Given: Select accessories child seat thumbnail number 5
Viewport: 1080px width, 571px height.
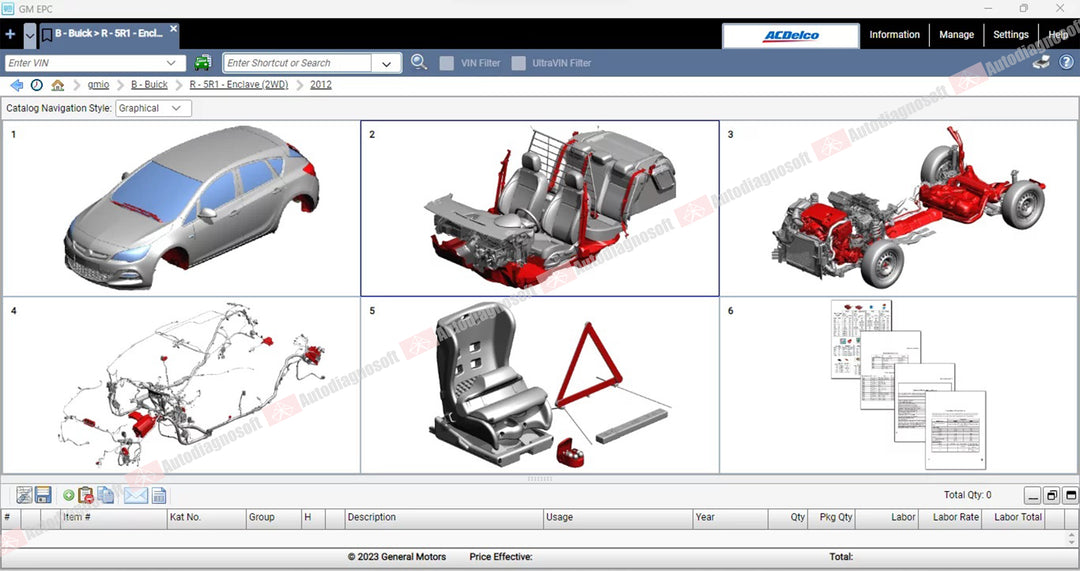Looking at the screenshot, I should click(x=539, y=385).
